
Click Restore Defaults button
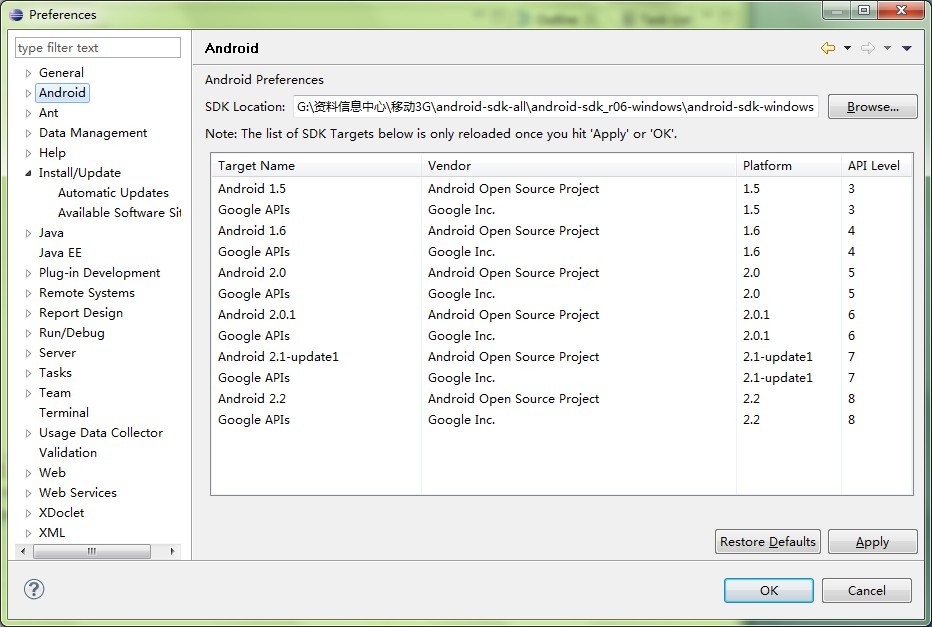point(767,541)
